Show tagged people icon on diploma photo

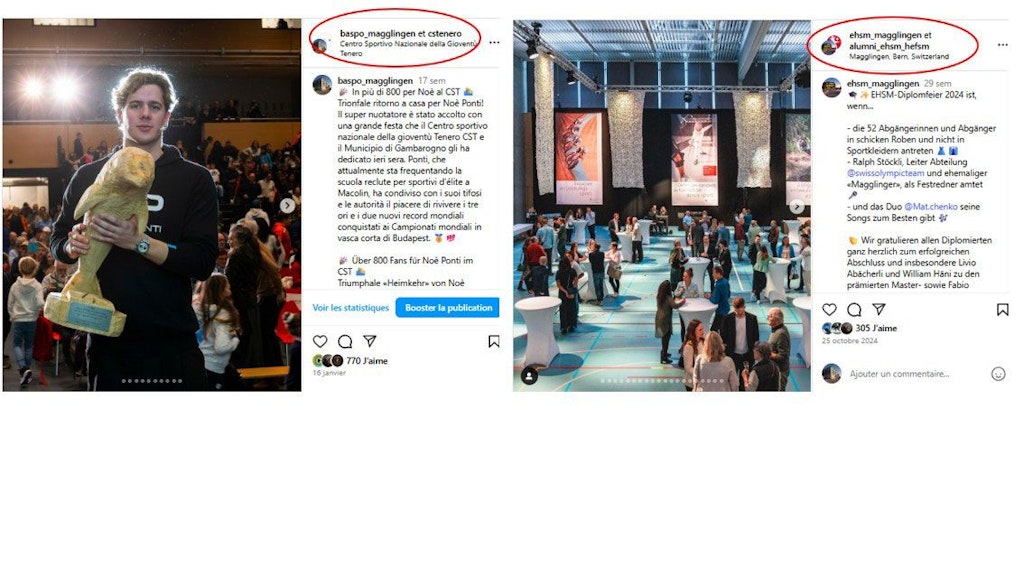[x=530, y=376]
